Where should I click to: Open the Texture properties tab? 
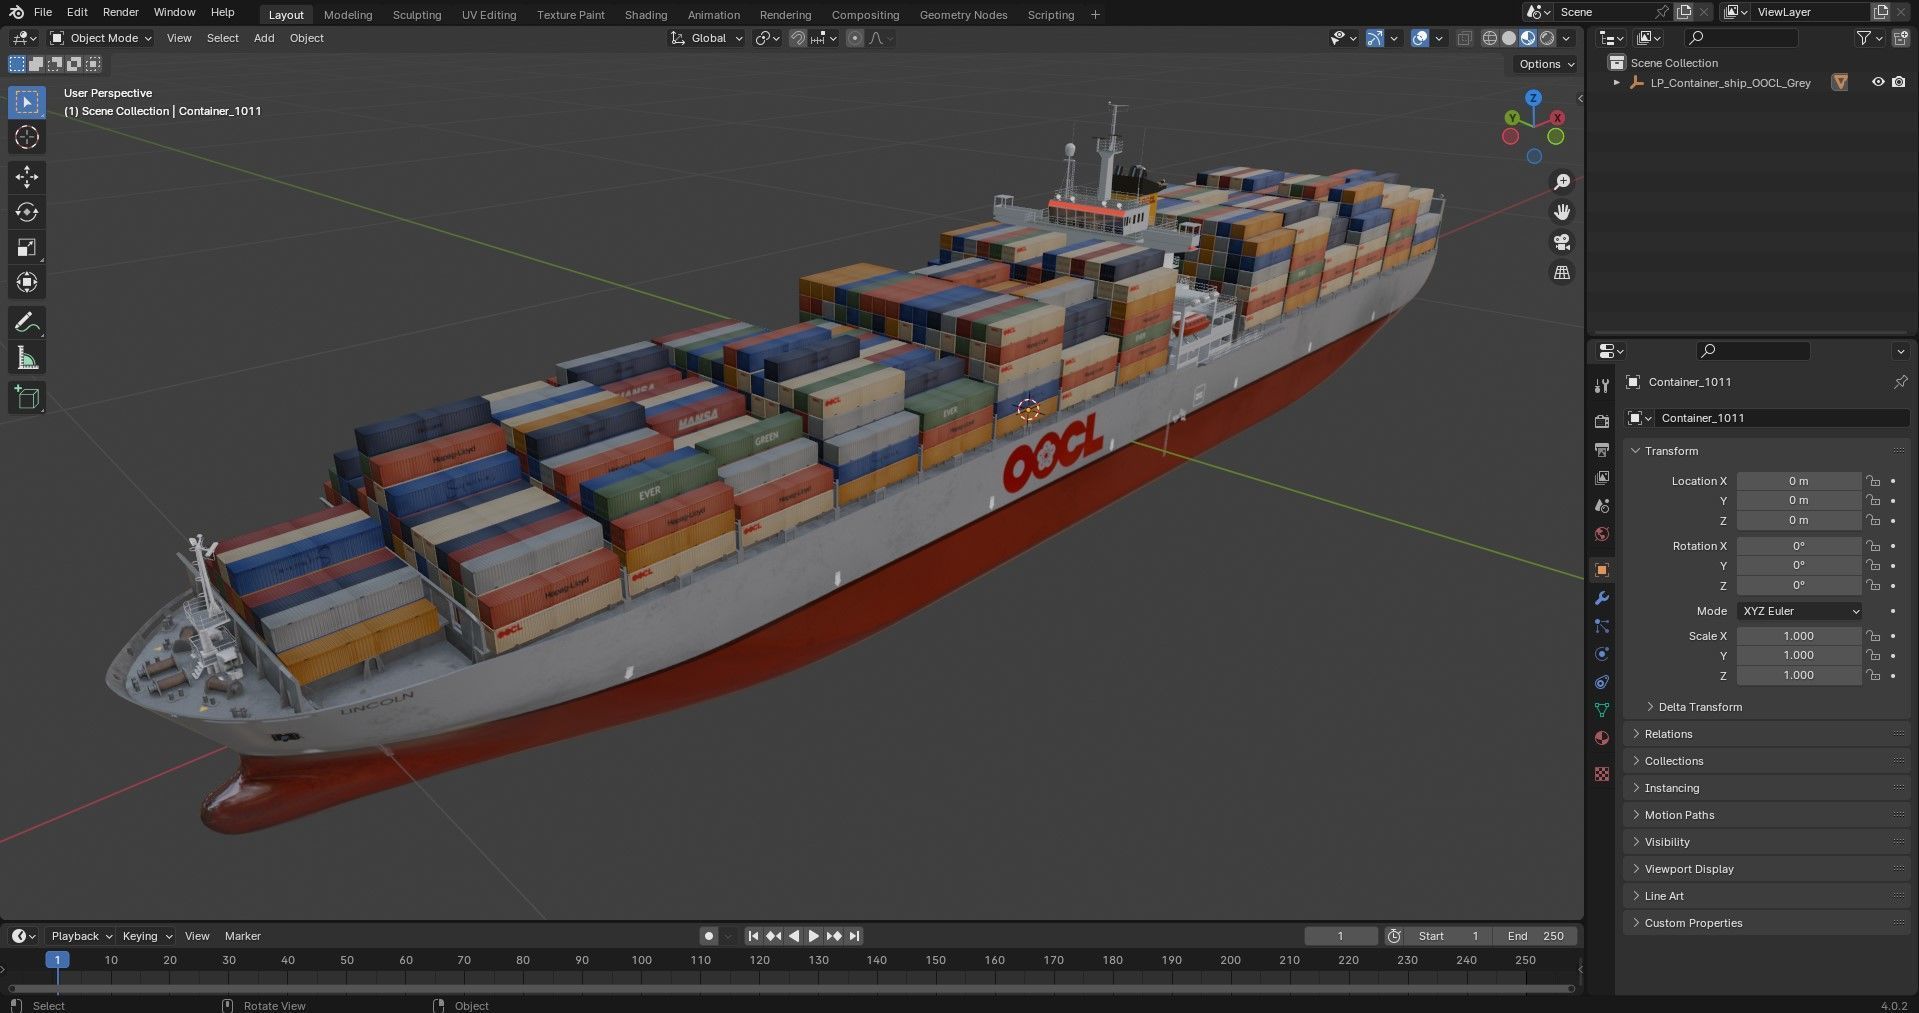1602,774
